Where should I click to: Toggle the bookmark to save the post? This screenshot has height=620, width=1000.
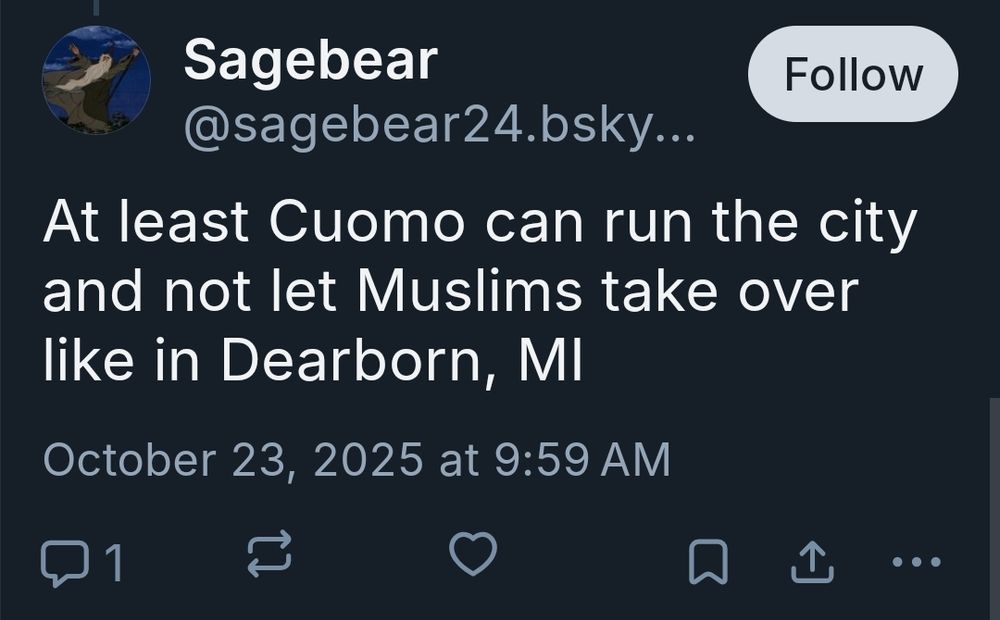[x=710, y=560]
